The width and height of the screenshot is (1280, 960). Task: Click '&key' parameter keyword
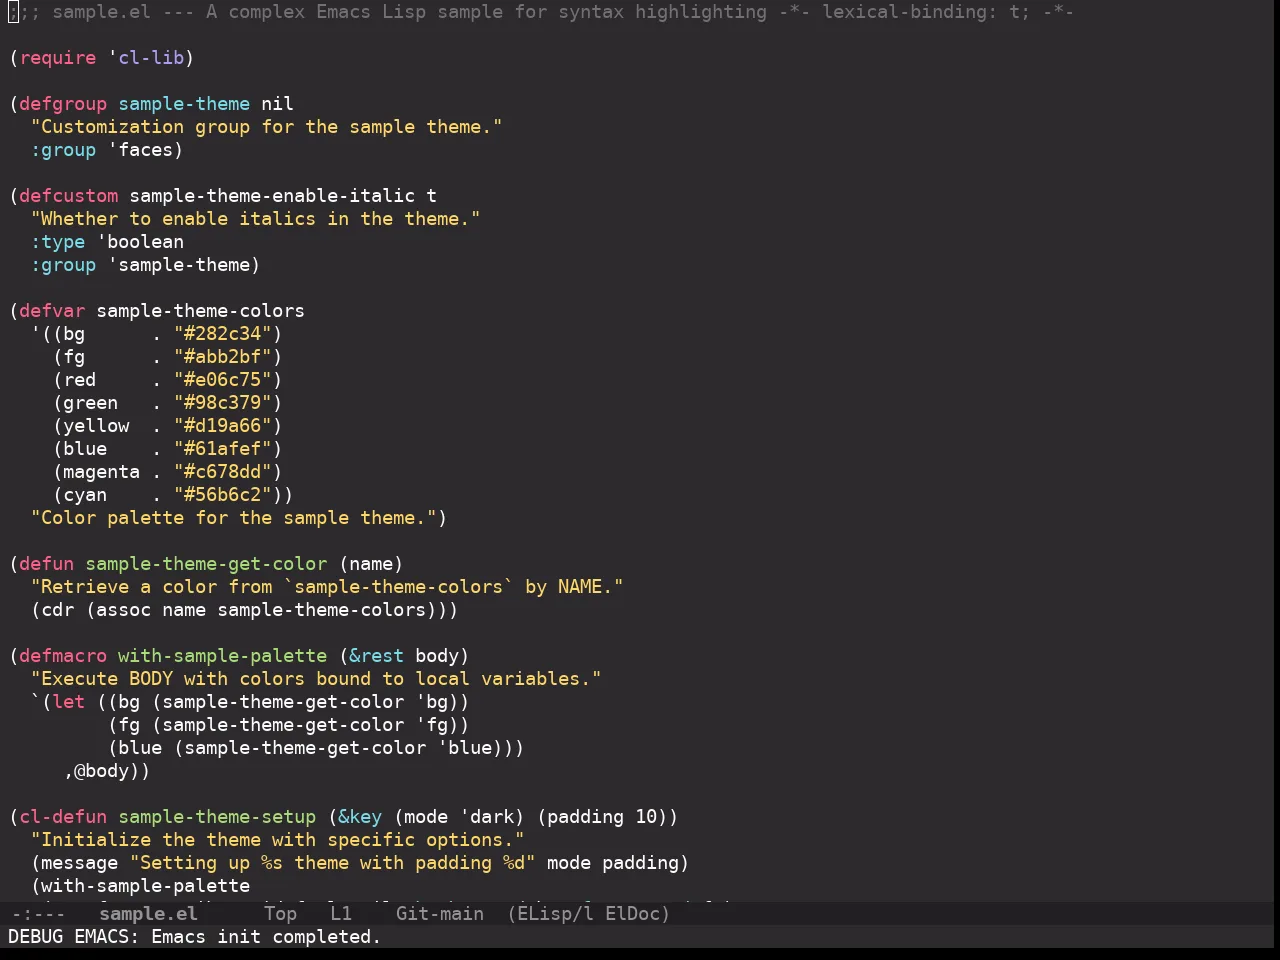360,817
